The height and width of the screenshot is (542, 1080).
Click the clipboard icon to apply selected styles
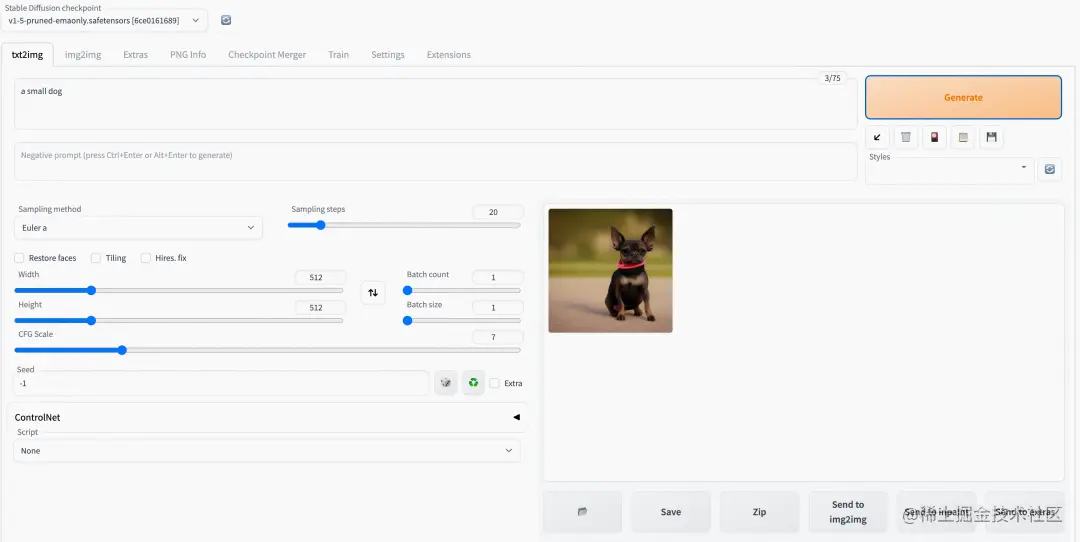(x=963, y=137)
